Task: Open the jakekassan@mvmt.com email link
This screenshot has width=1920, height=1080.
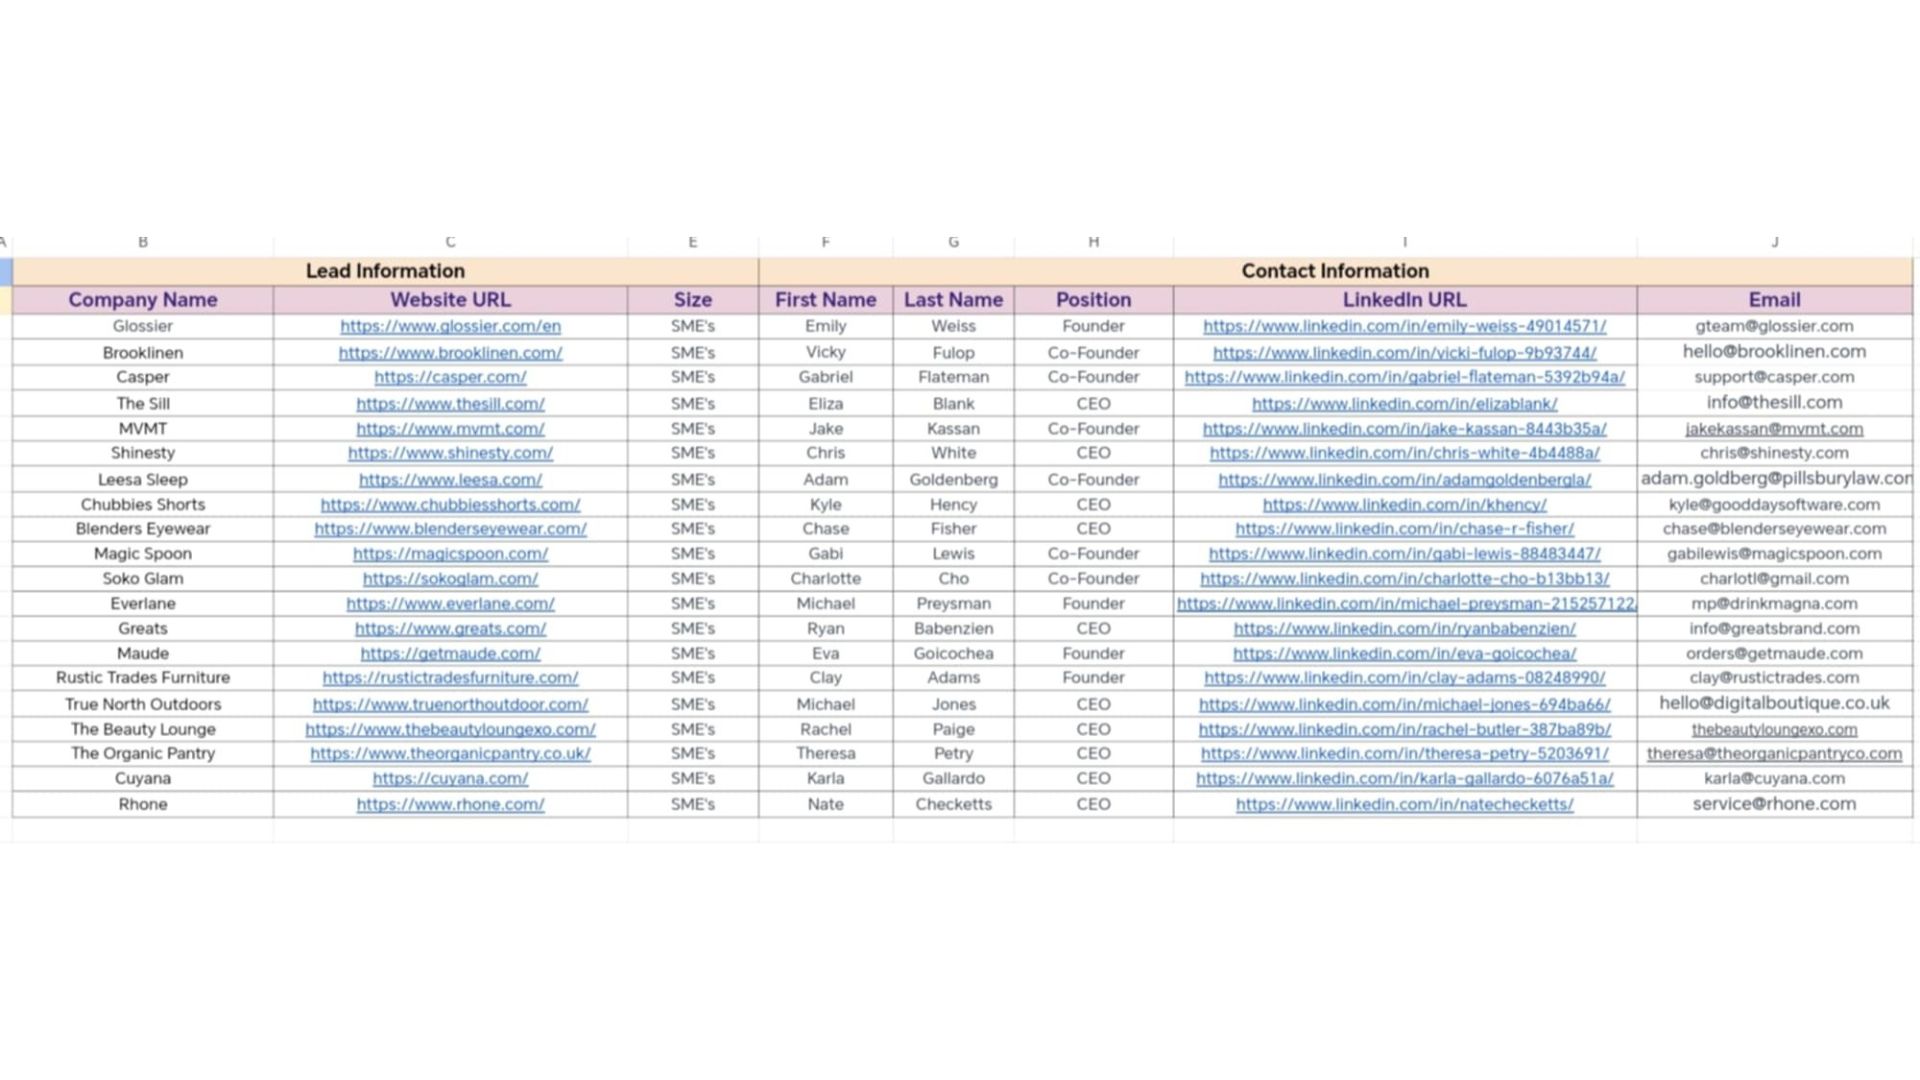Action: point(1774,429)
